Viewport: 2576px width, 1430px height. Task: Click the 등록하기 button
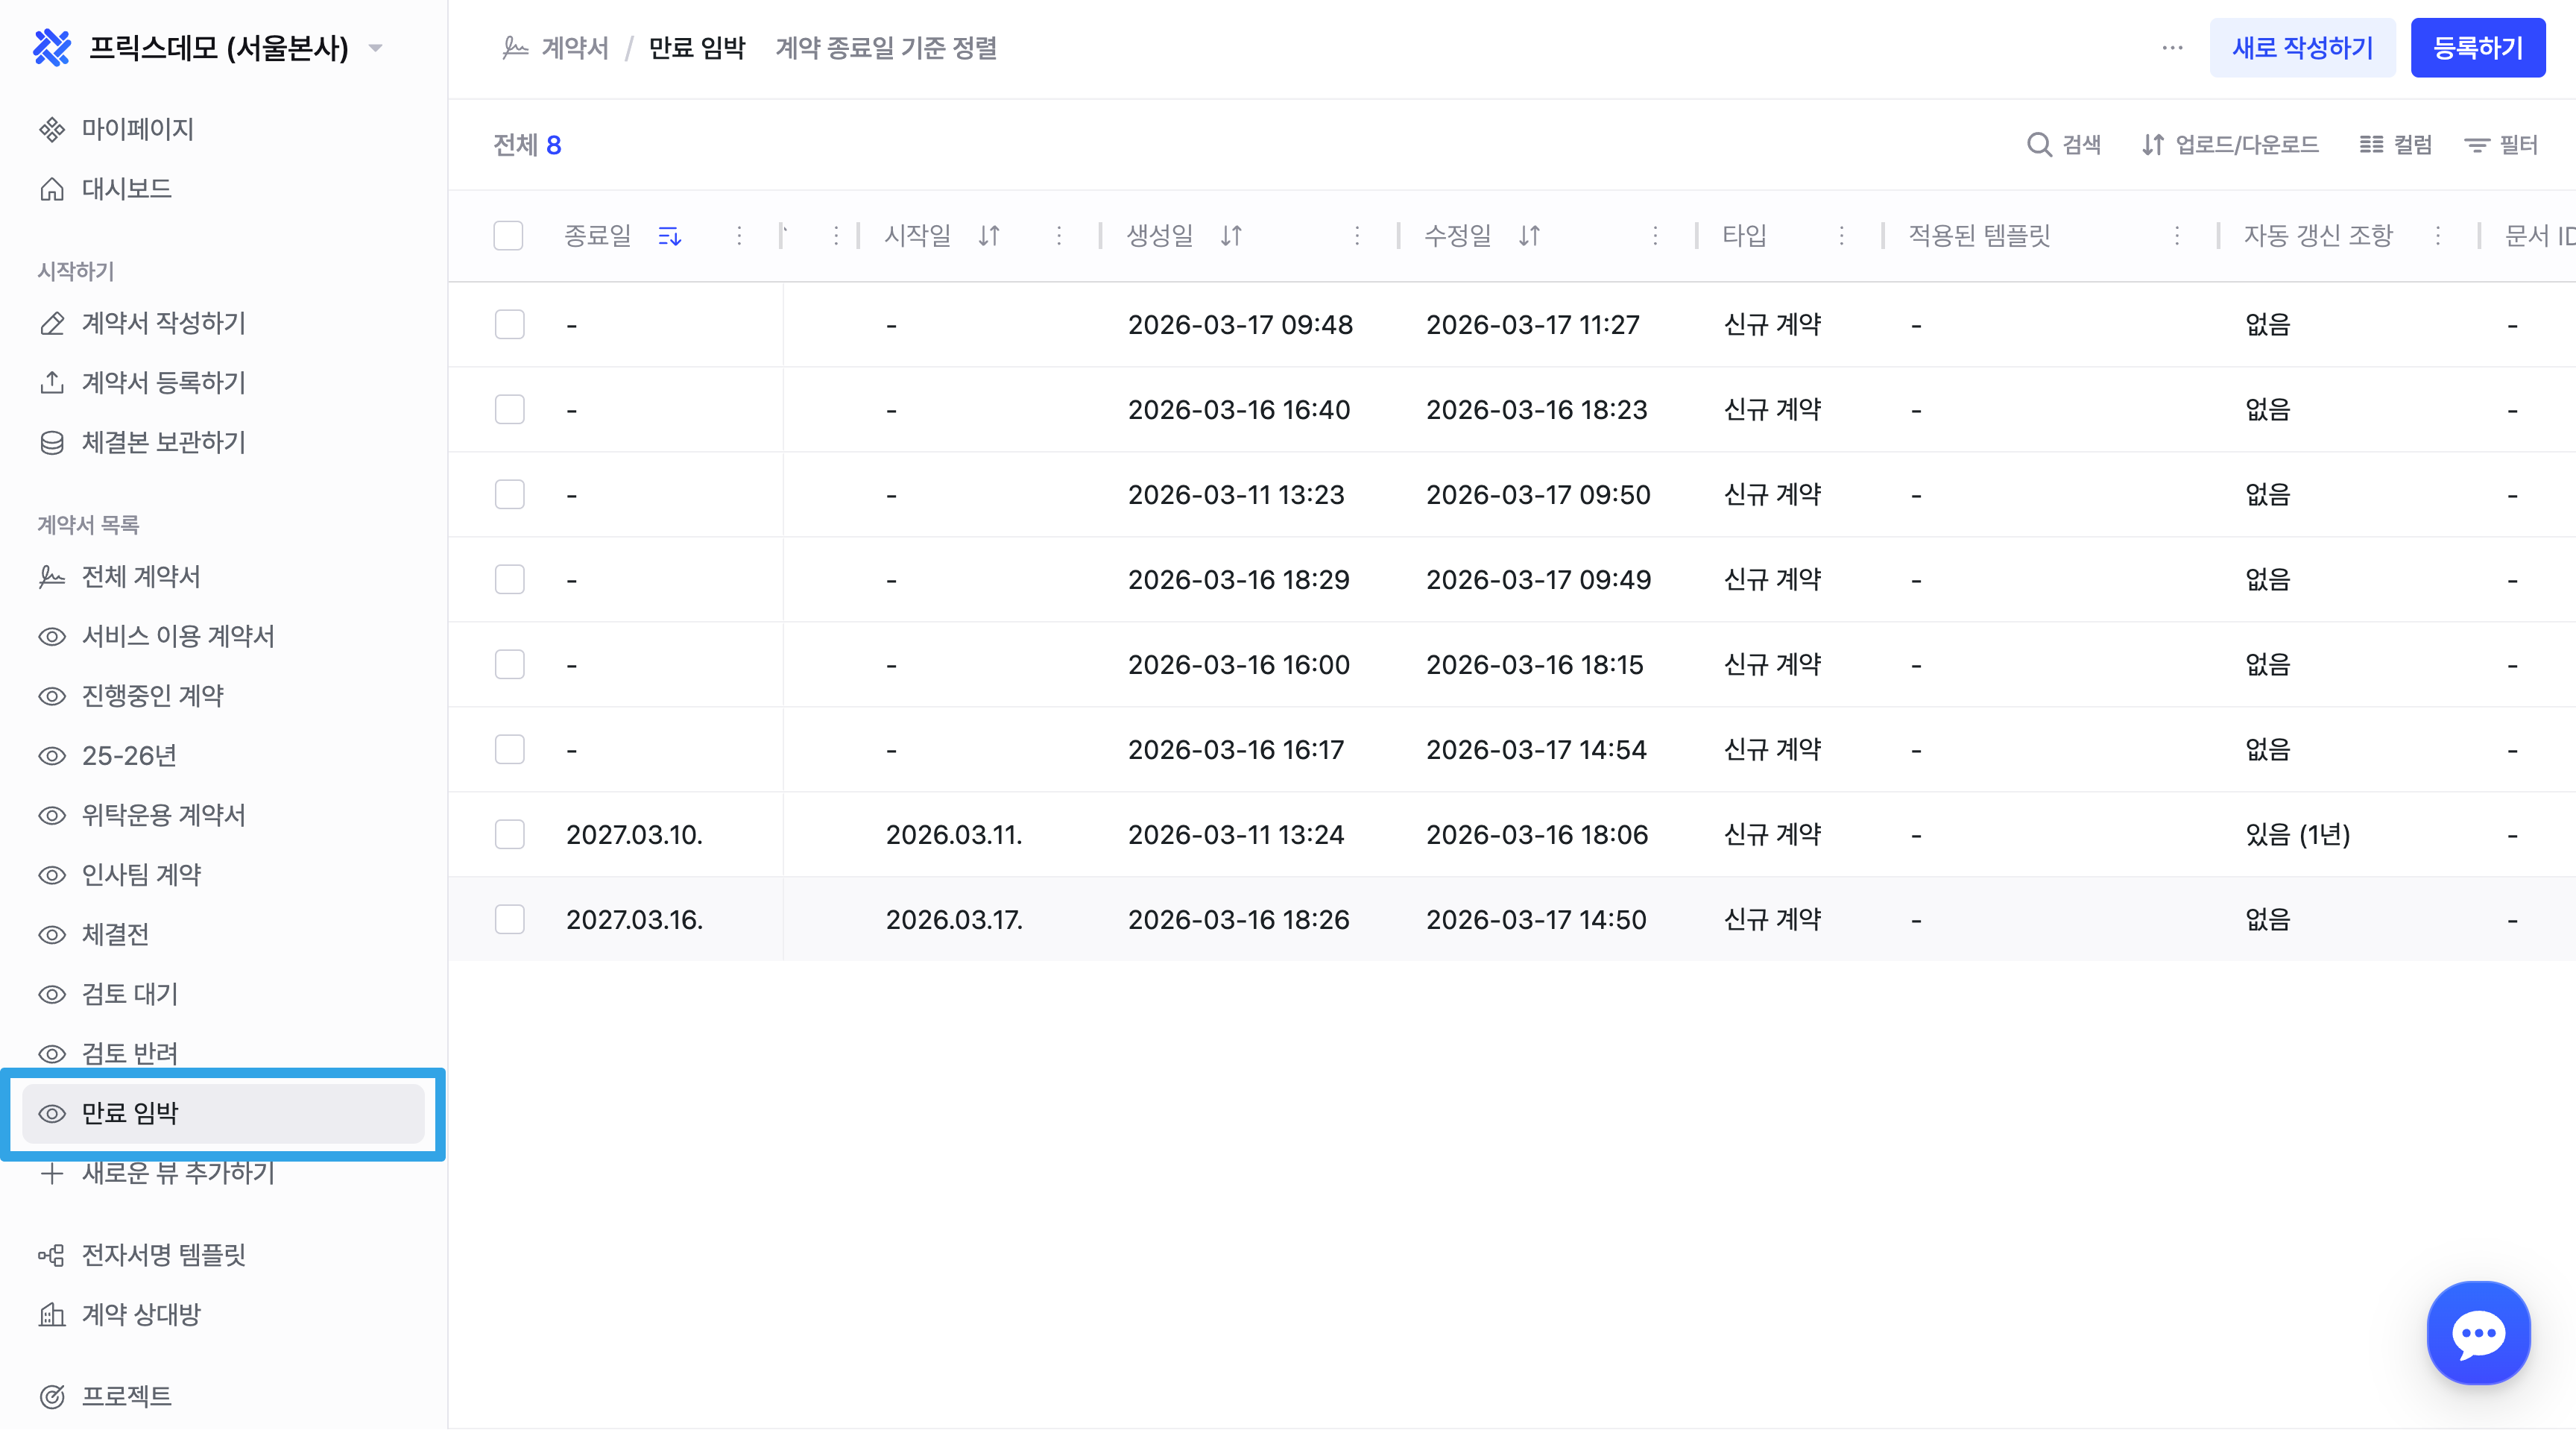tap(2477, 48)
